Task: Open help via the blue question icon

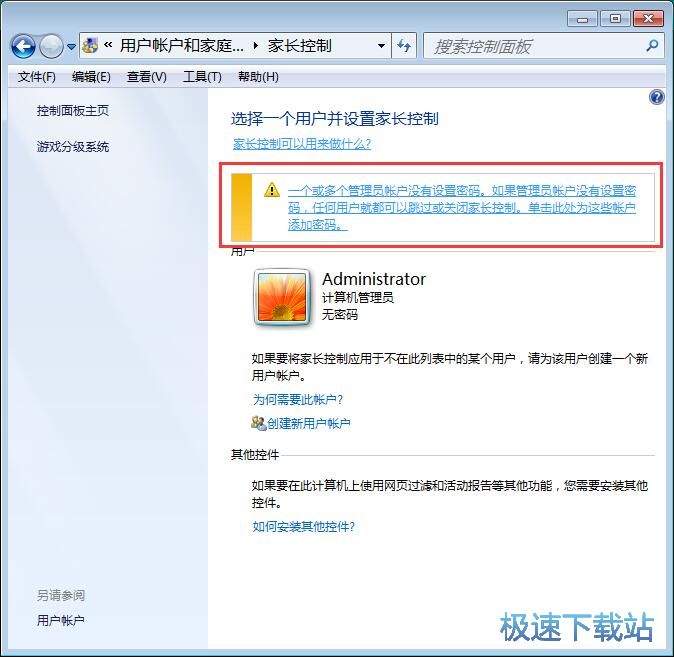Action: tap(656, 97)
